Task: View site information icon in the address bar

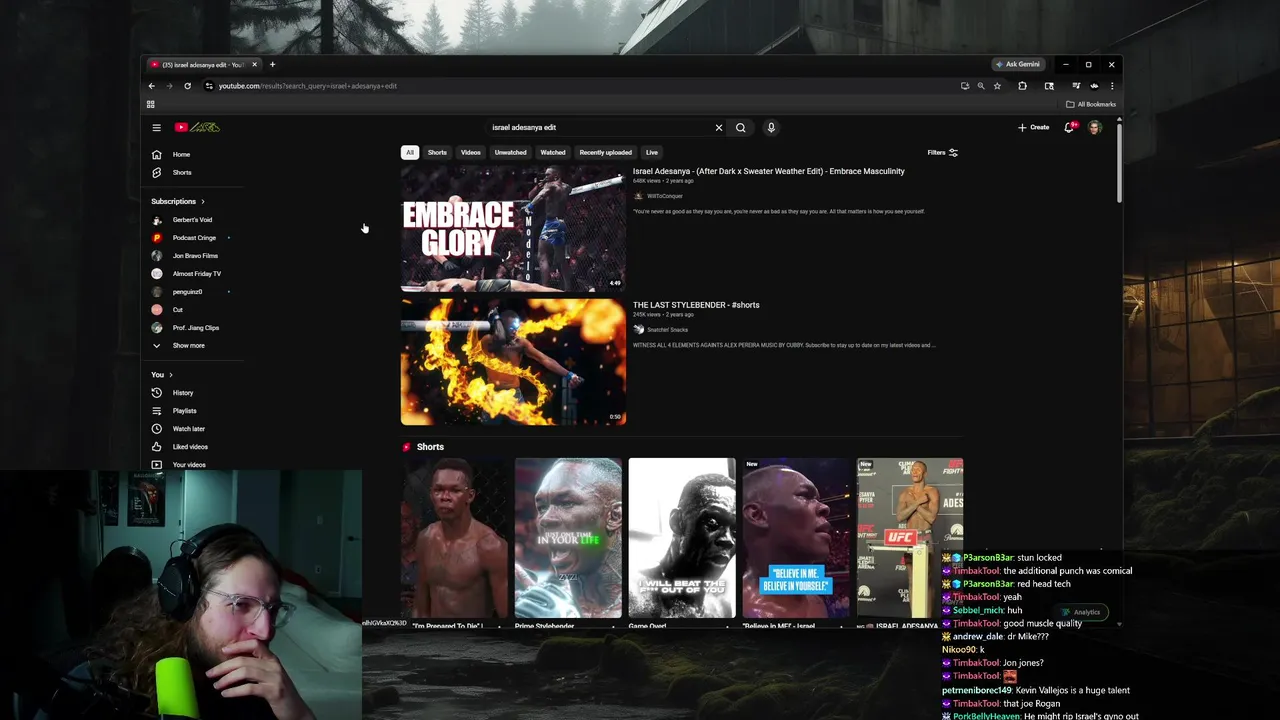Action: click(x=209, y=86)
